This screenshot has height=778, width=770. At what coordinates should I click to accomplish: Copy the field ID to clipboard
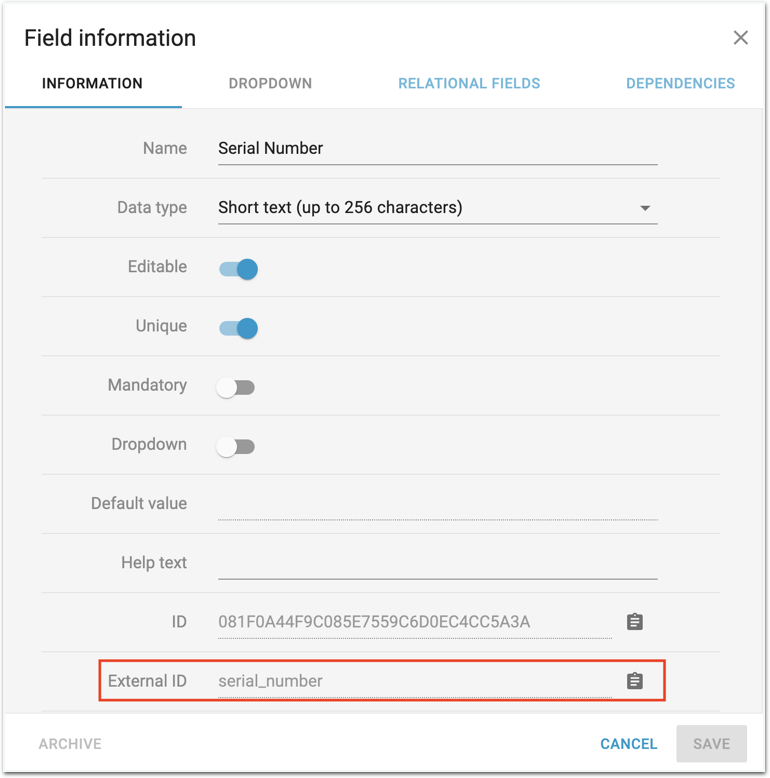(634, 622)
